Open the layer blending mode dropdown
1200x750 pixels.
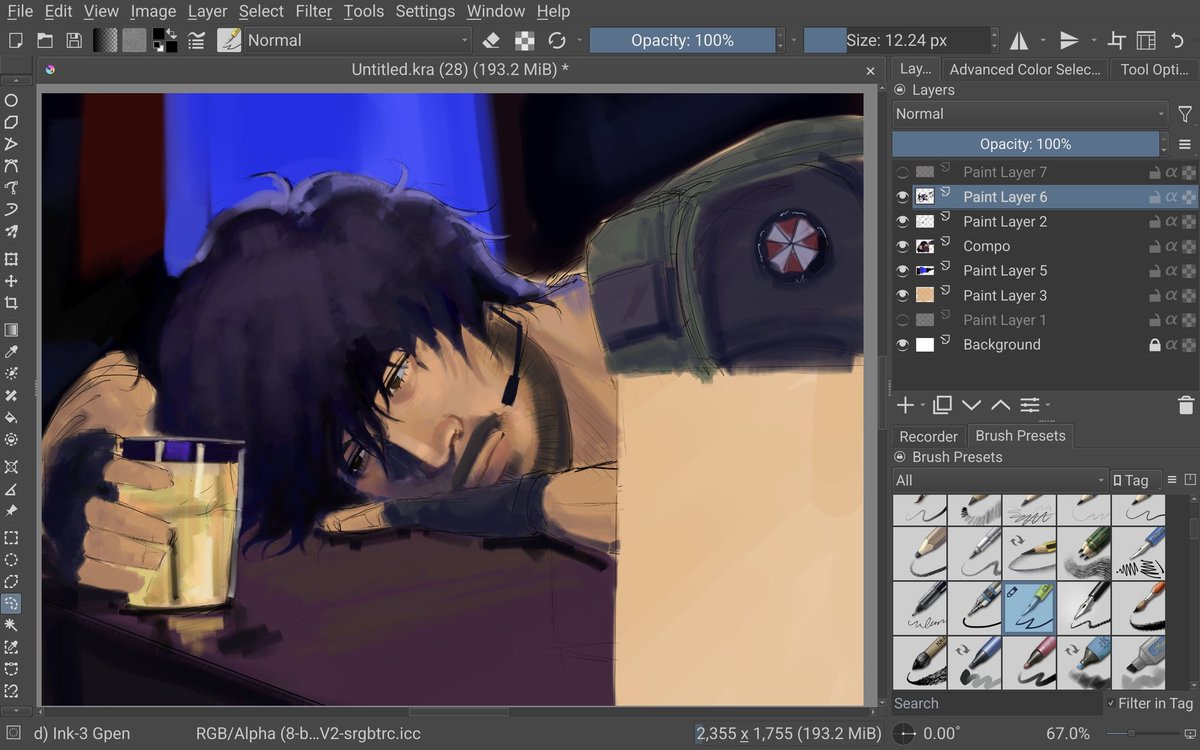pyautogui.click(x=1030, y=114)
